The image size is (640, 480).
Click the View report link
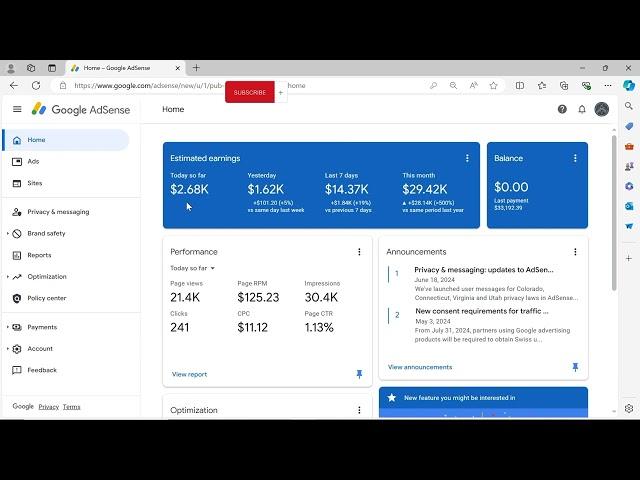point(189,374)
